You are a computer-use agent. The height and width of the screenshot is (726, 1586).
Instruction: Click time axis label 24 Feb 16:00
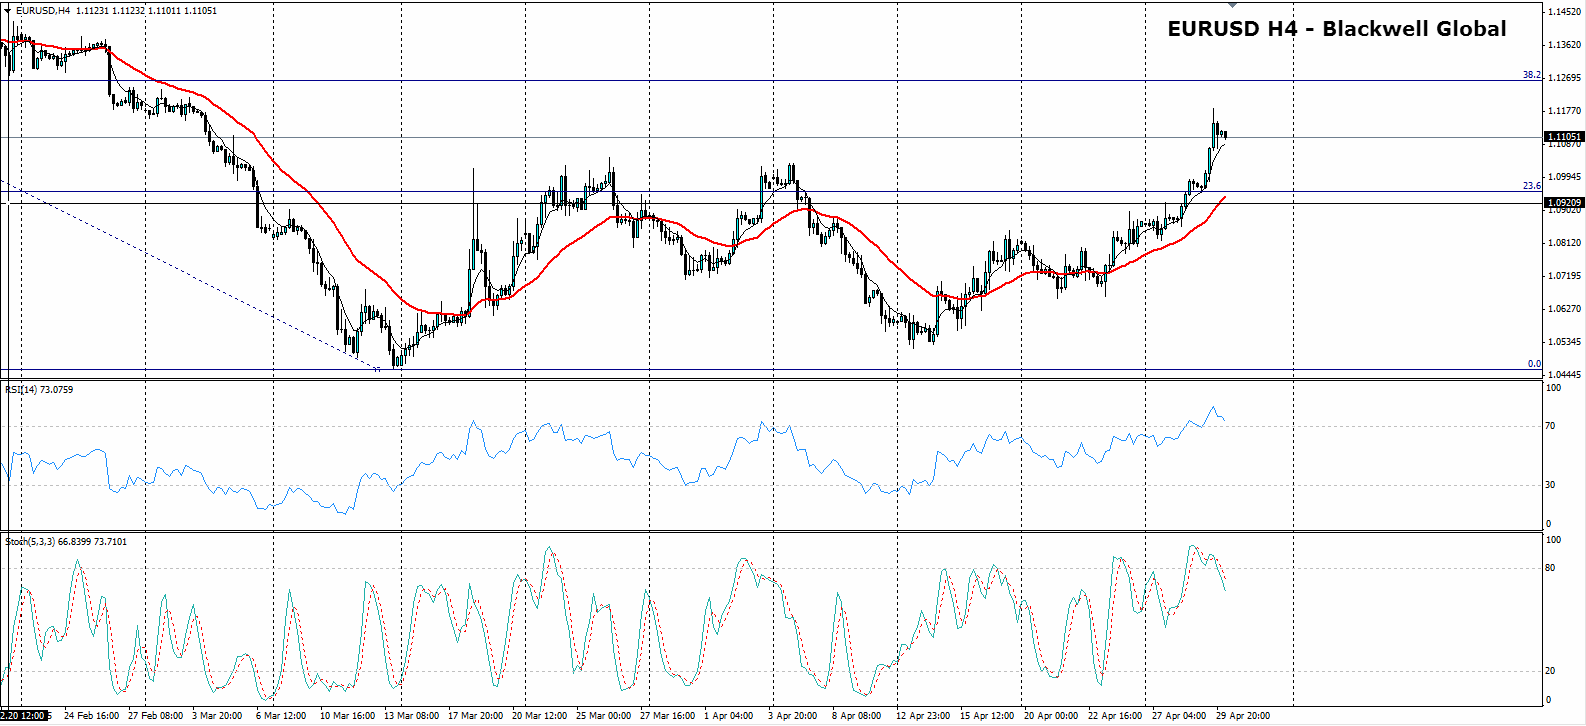click(91, 716)
